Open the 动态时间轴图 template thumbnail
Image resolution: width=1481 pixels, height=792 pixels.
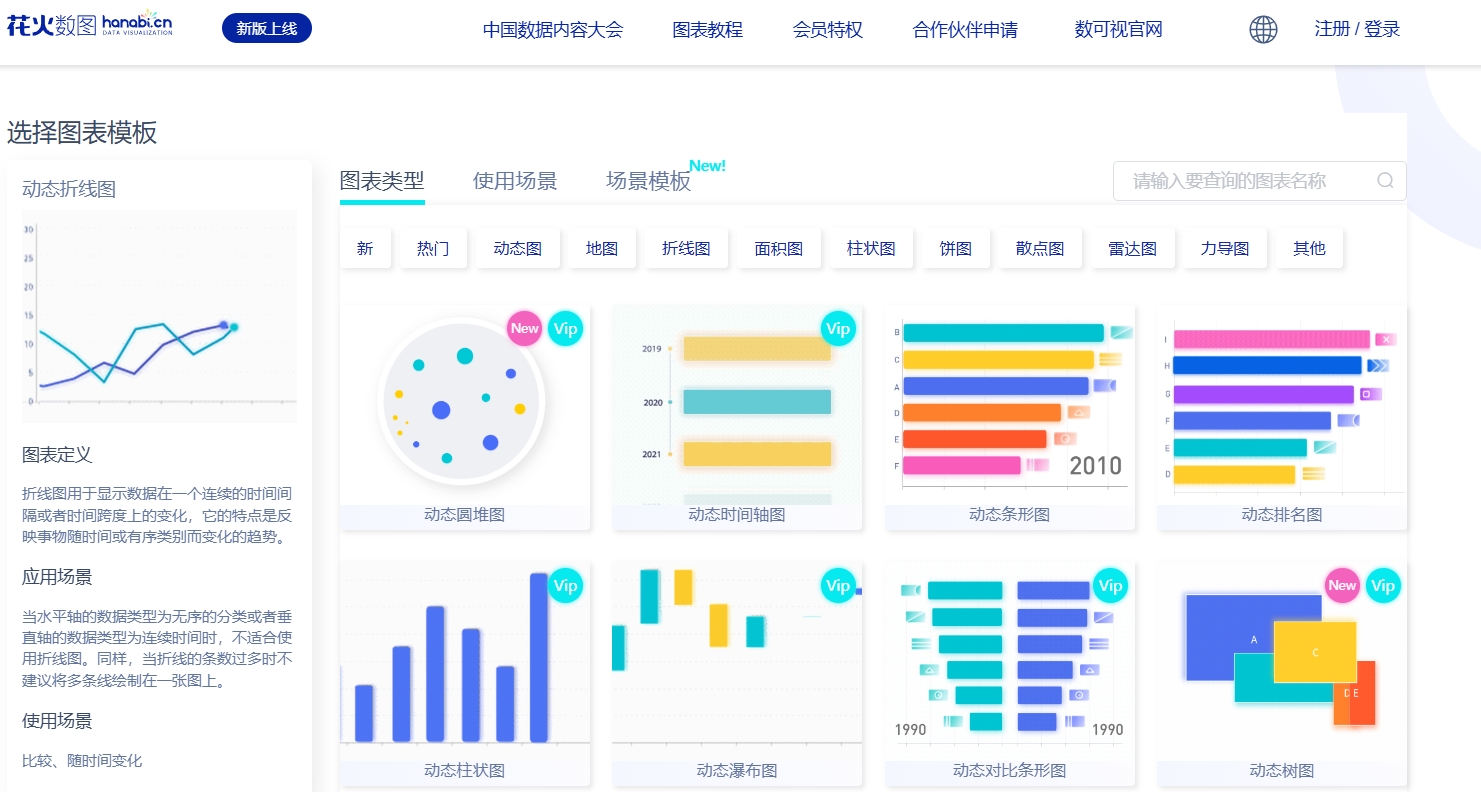click(x=737, y=405)
